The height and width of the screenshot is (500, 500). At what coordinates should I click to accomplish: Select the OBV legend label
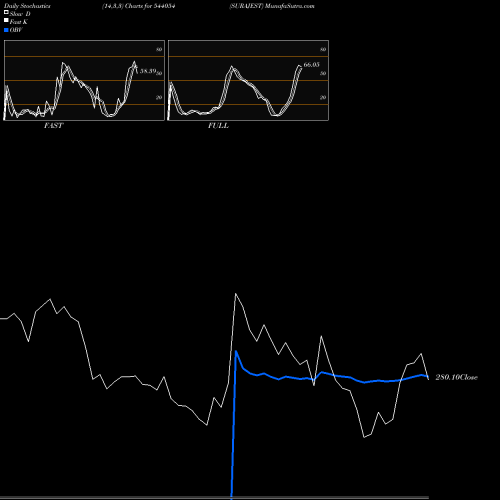(16, 30)
